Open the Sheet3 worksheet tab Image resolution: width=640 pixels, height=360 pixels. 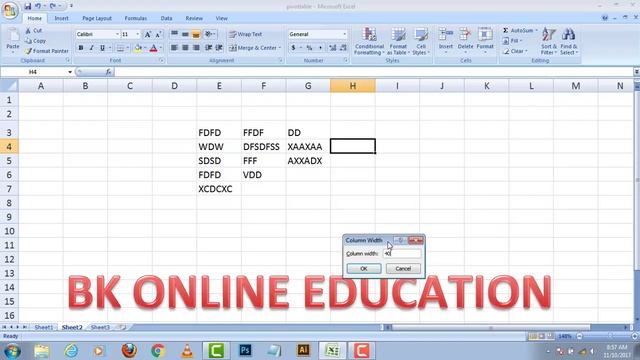tap(100, 327)
